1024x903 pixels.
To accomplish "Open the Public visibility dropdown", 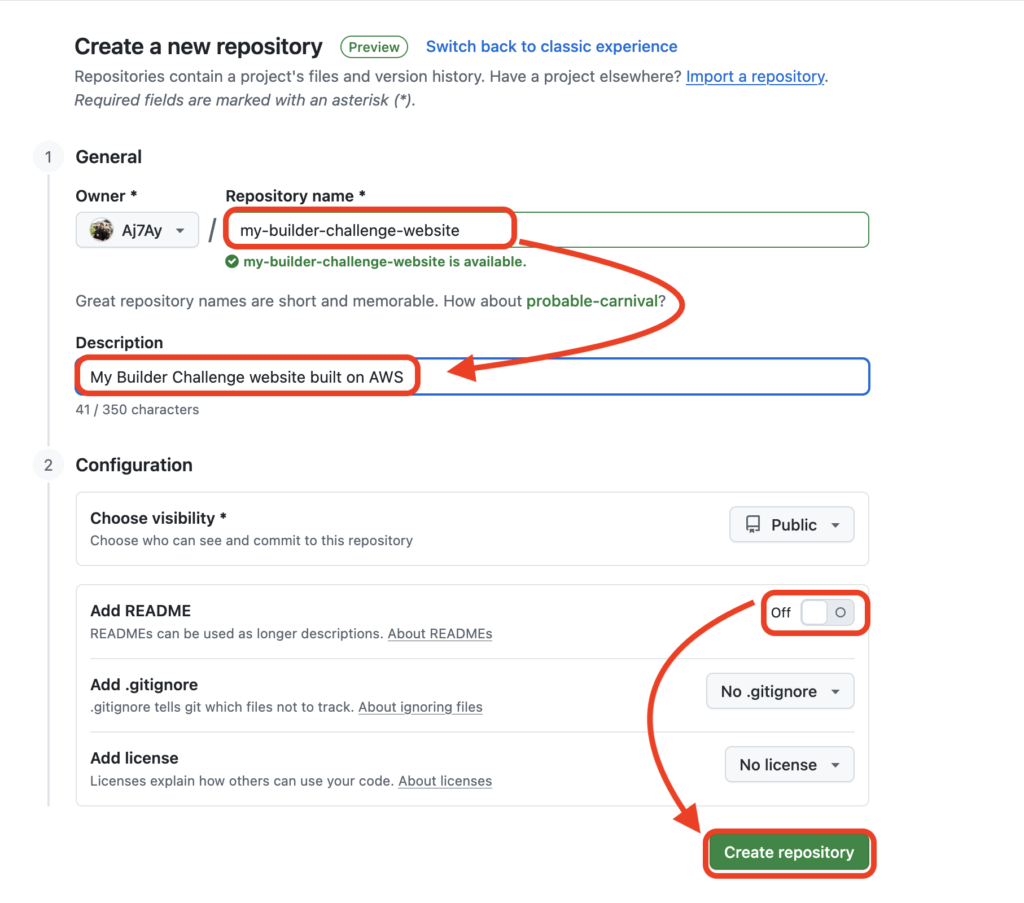I will click(x=792, y=524).
